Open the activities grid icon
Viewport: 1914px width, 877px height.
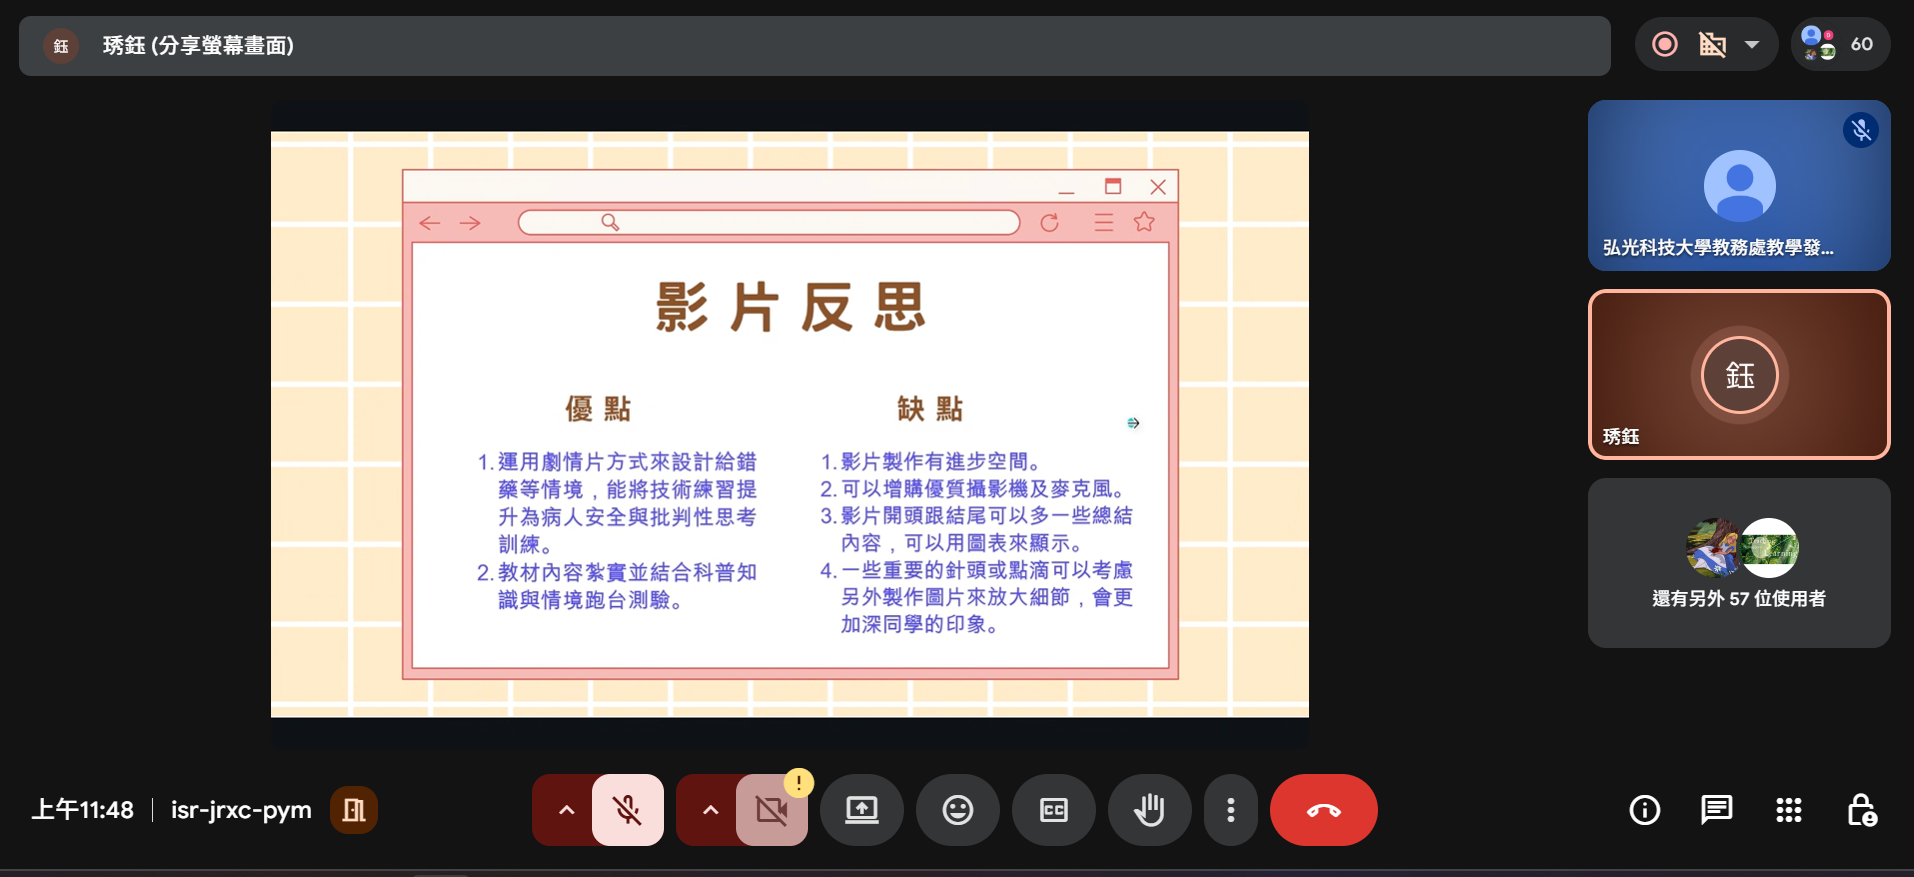(x=1788, y=810)
